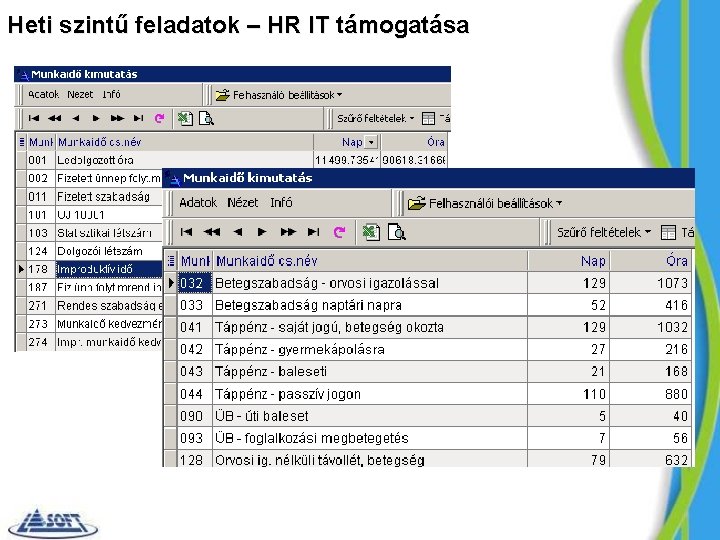Export to Excel in front window

click(x=371, y=232)
